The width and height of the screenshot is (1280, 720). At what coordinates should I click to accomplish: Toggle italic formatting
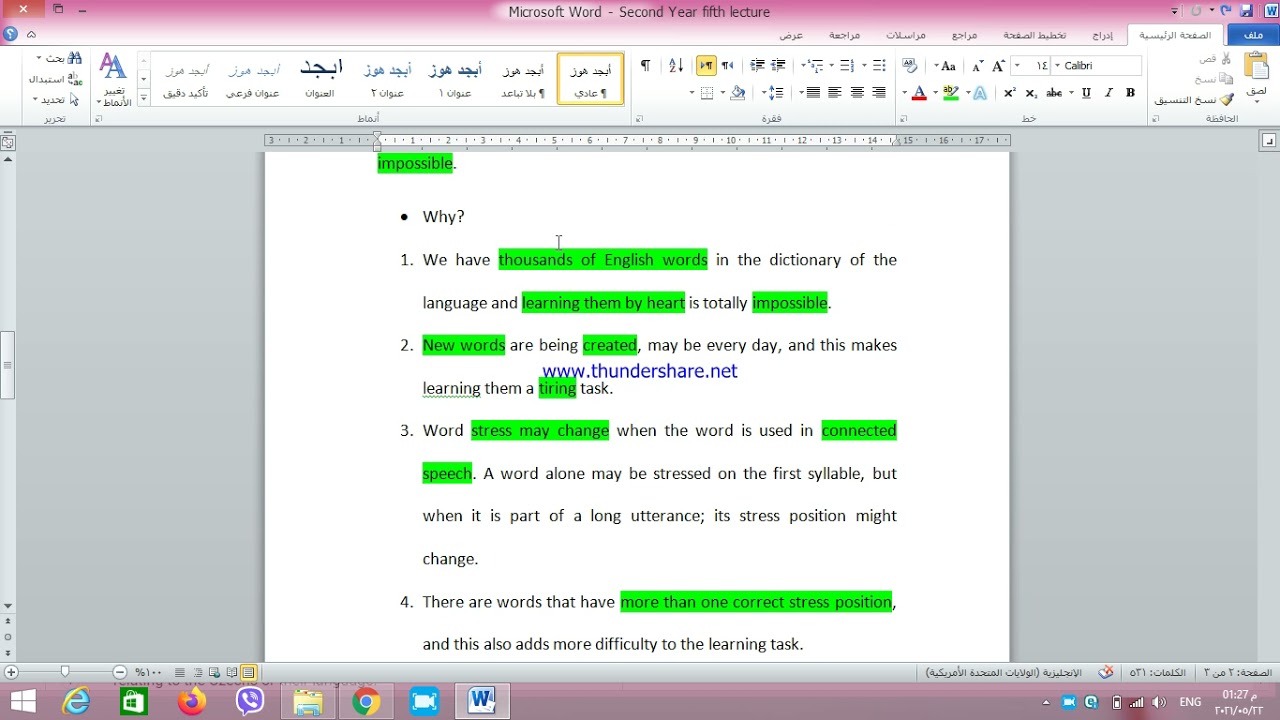click(x=1109, y=93)
